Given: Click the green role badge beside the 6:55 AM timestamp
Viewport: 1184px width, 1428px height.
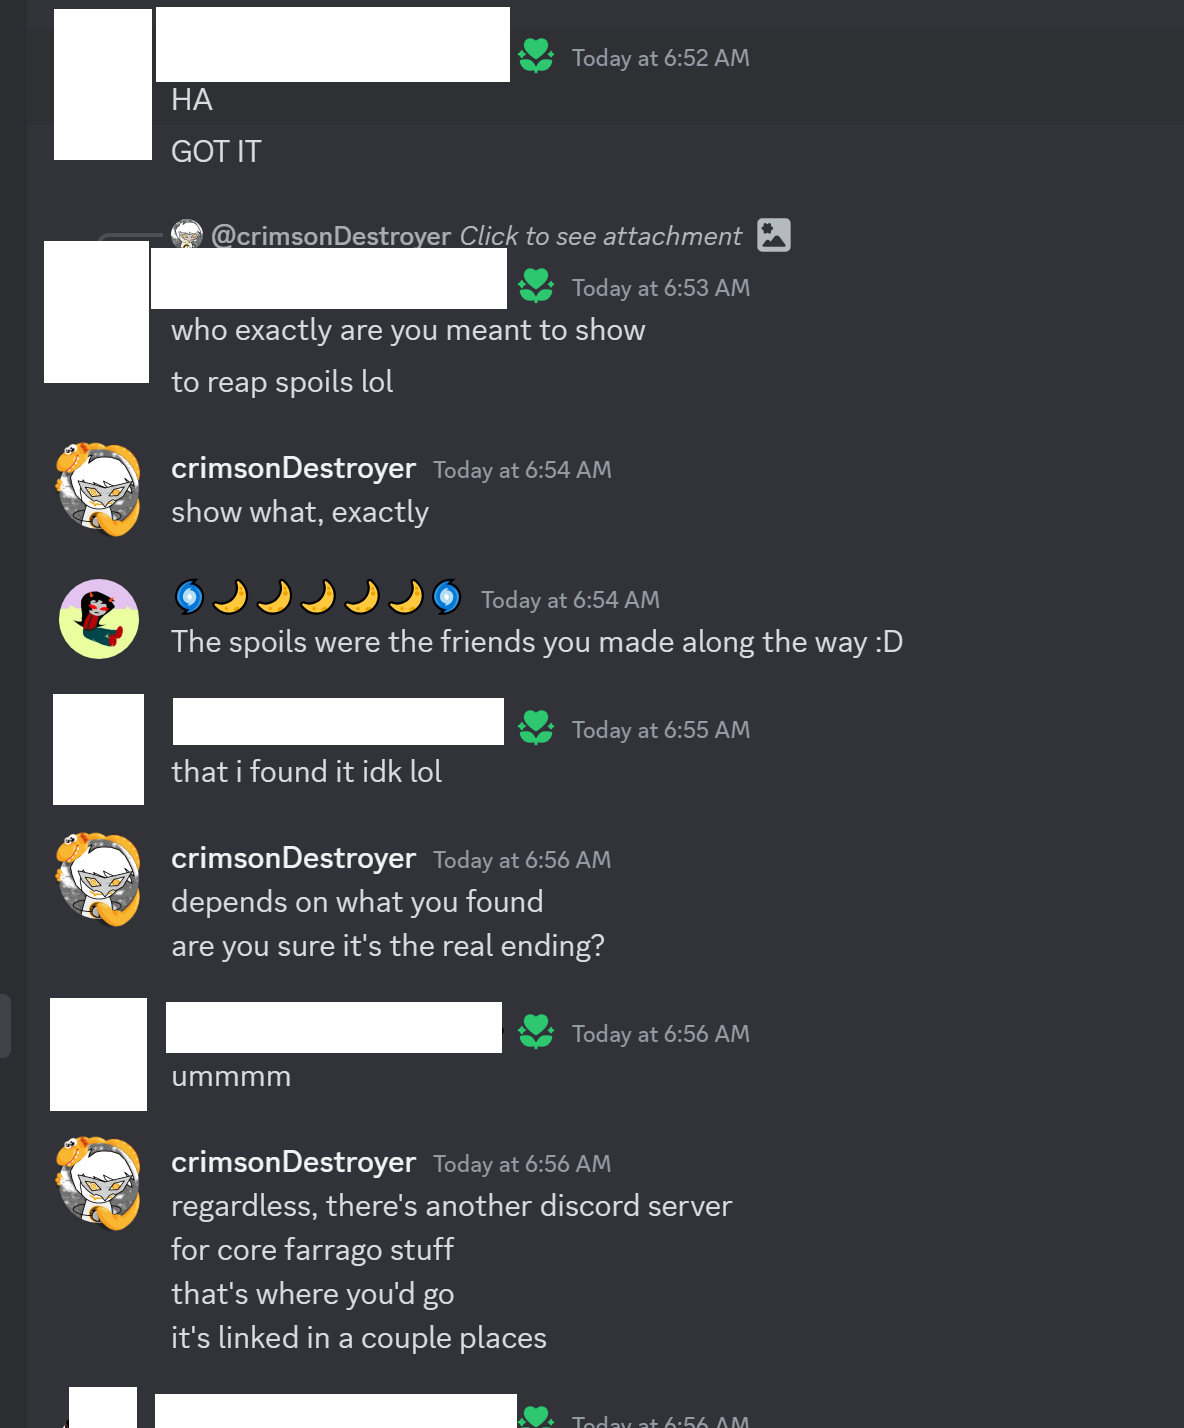Looking at the screenshot, I should (x=536, y=728).
